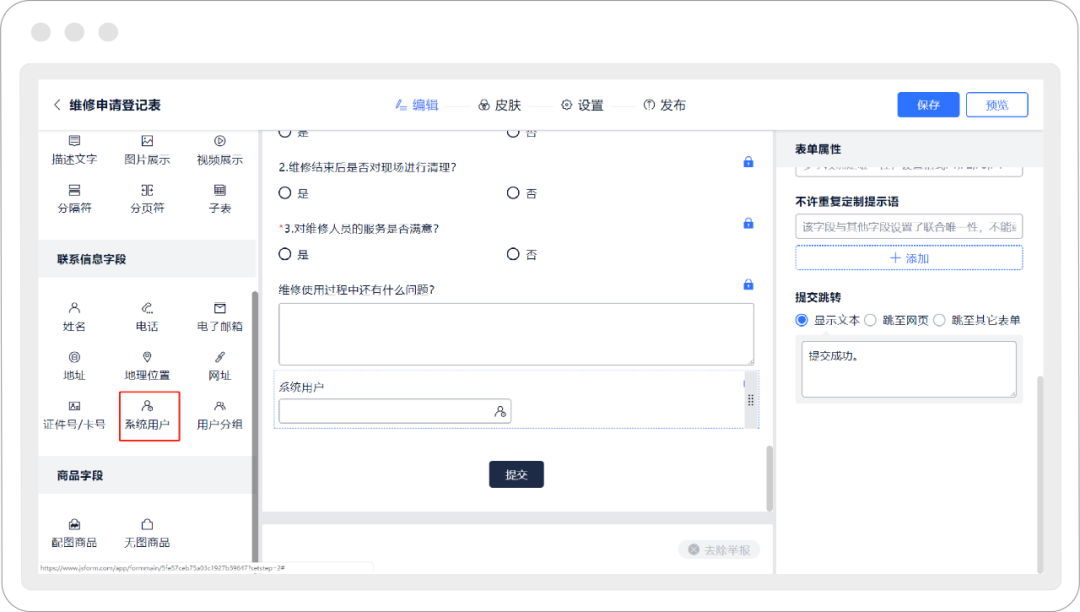Insert the 视频展示 video display element
The image size is (1080, 612).
coord(219,150)
